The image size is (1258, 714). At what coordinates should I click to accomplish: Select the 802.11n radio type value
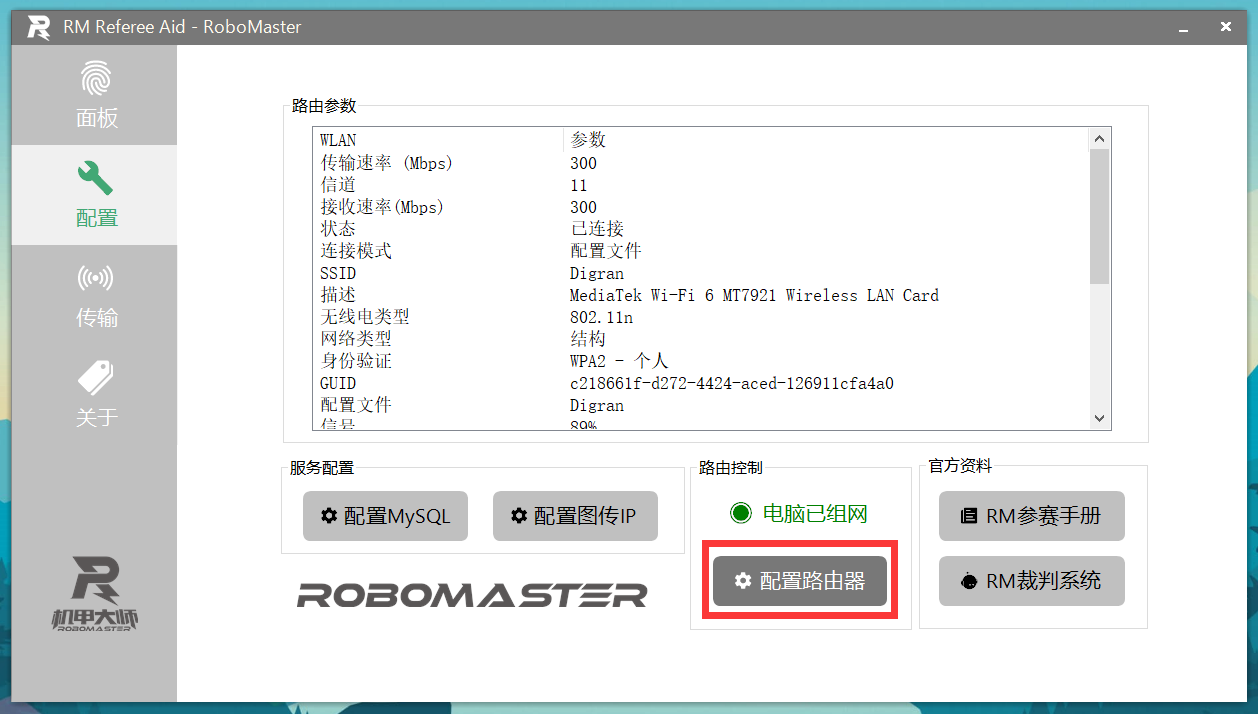pyautogui.click(x=601, y=317)
